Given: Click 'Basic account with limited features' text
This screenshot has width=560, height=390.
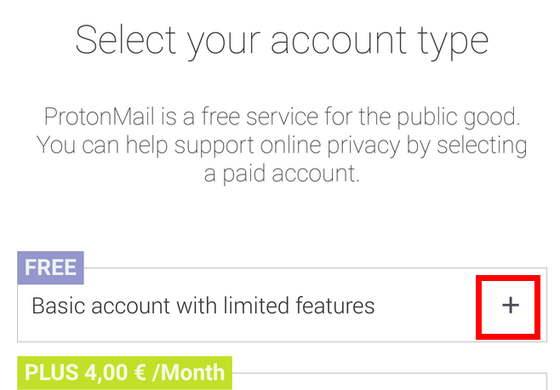Looking at the screenshot, I should (203, 306).
